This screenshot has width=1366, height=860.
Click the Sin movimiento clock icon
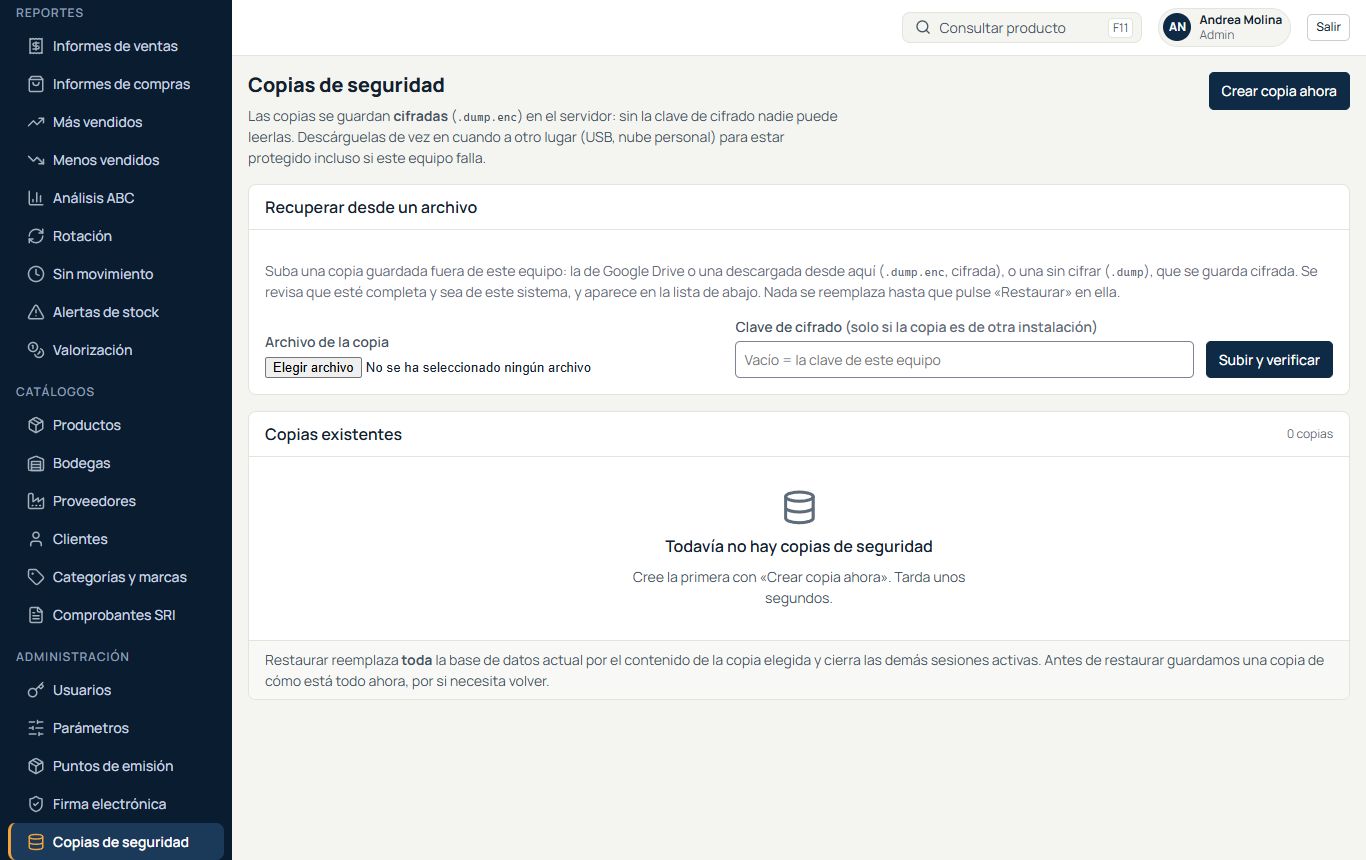point(36,274)
